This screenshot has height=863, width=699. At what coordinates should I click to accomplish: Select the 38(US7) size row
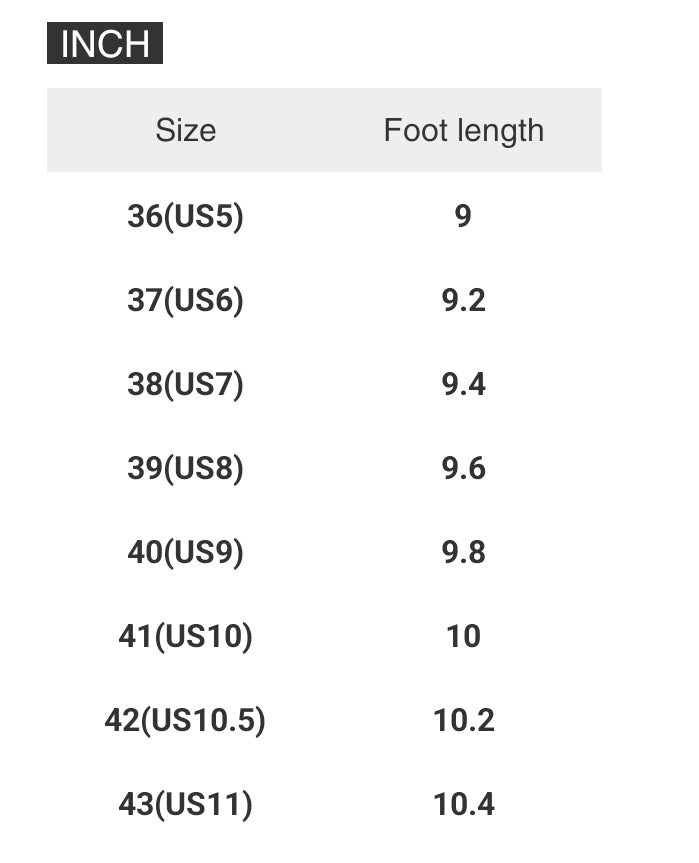pyautogui.click(x=185, y=384)
